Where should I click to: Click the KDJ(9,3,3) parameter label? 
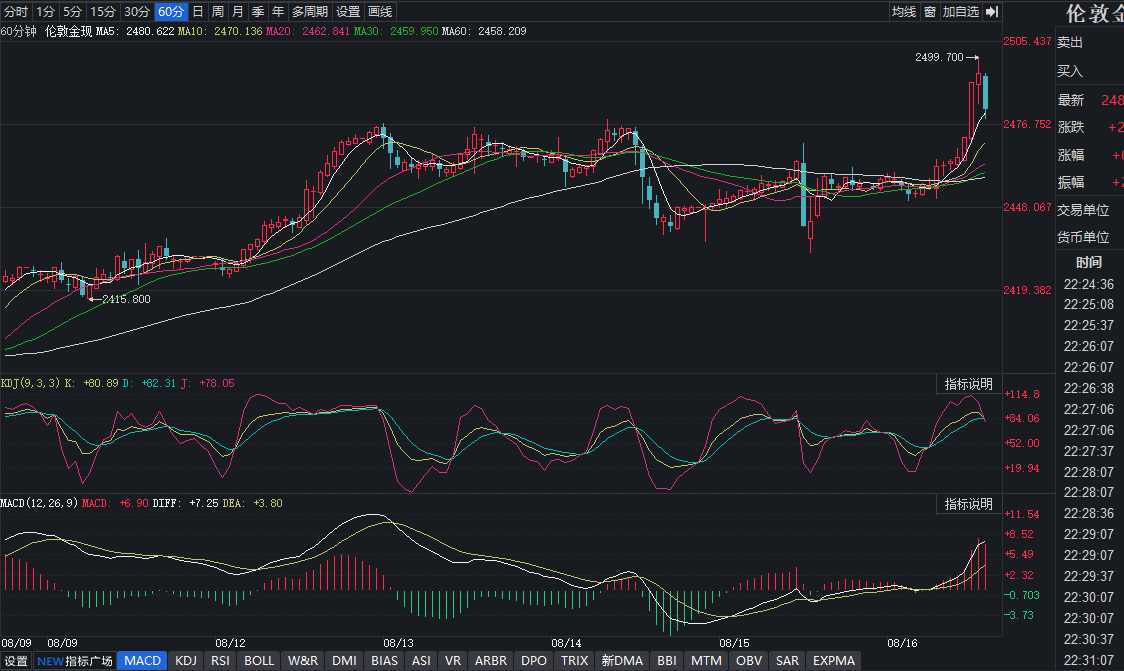[31, 384]
